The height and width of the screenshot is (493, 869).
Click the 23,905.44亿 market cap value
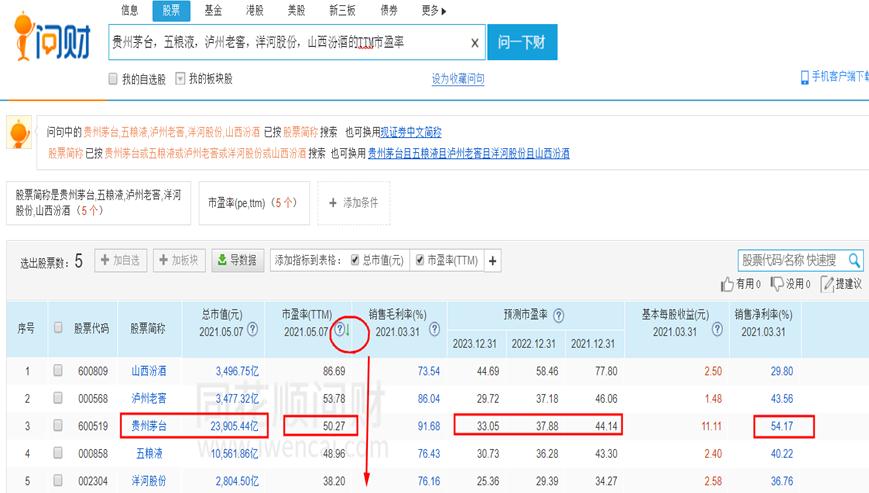click(x=234, y=426)
